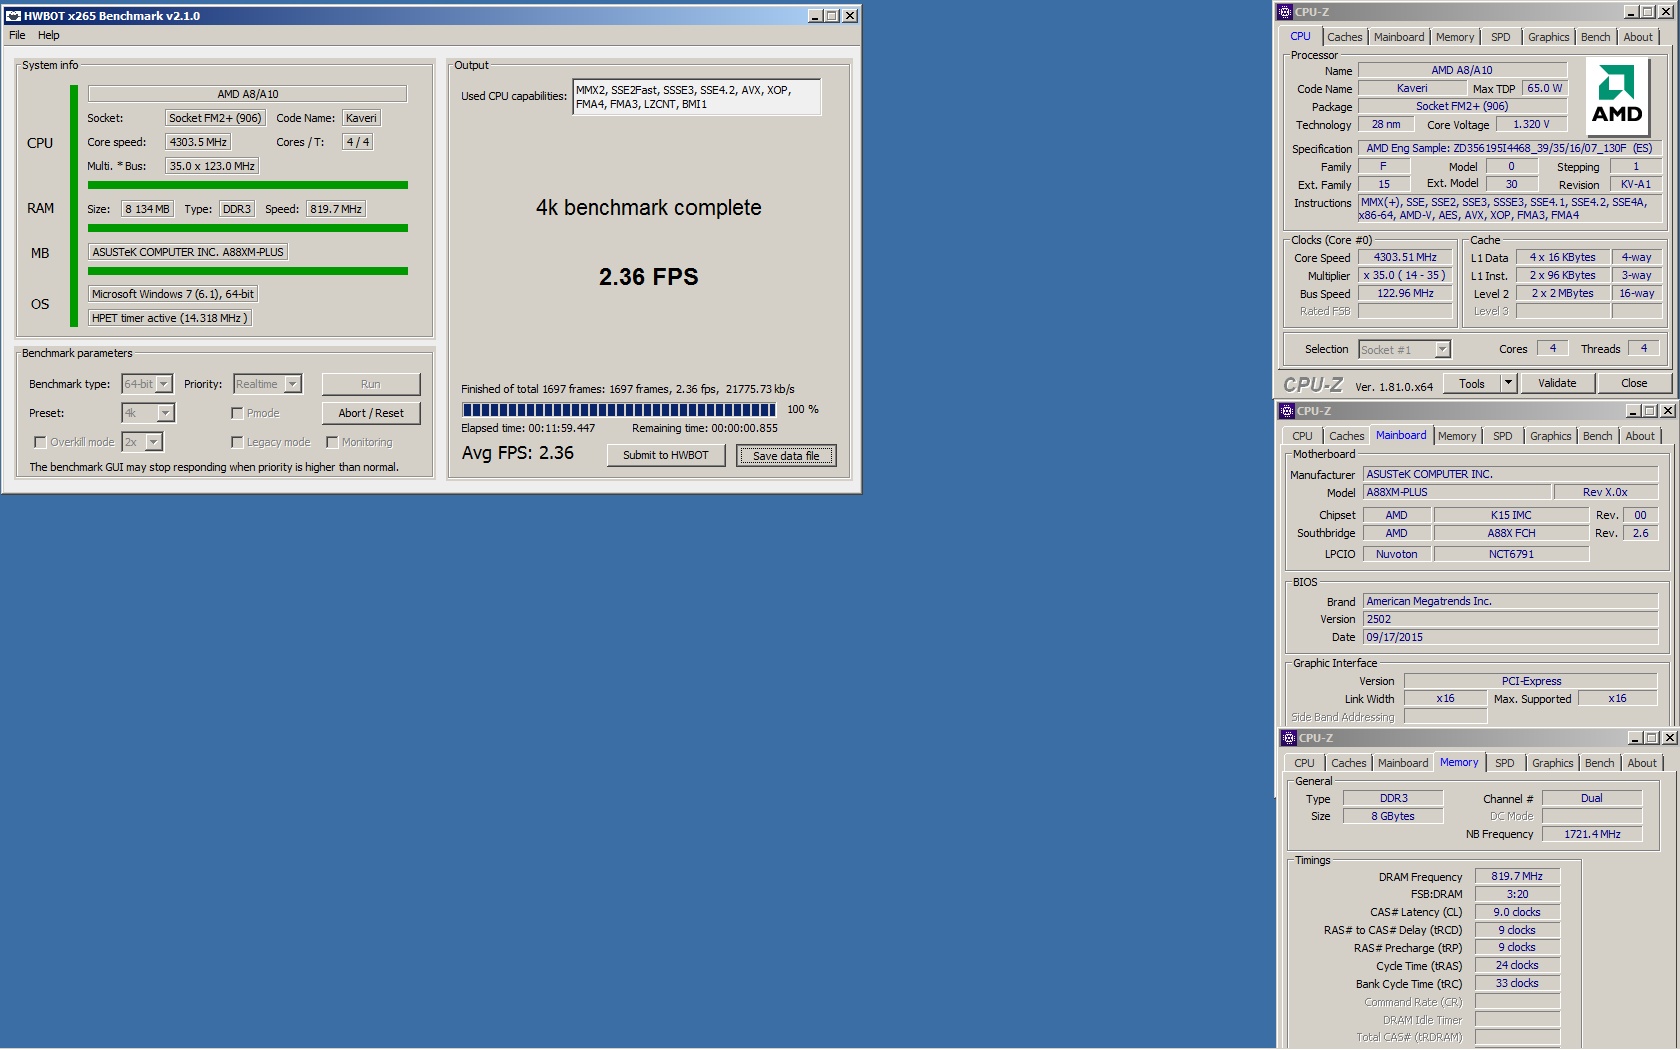Image resolution: width=1680 pixels, height=1050 pixels.
Task: Switch to Mainboard tab in top CPU-Z window
Action: click(x=1399, y=37)
